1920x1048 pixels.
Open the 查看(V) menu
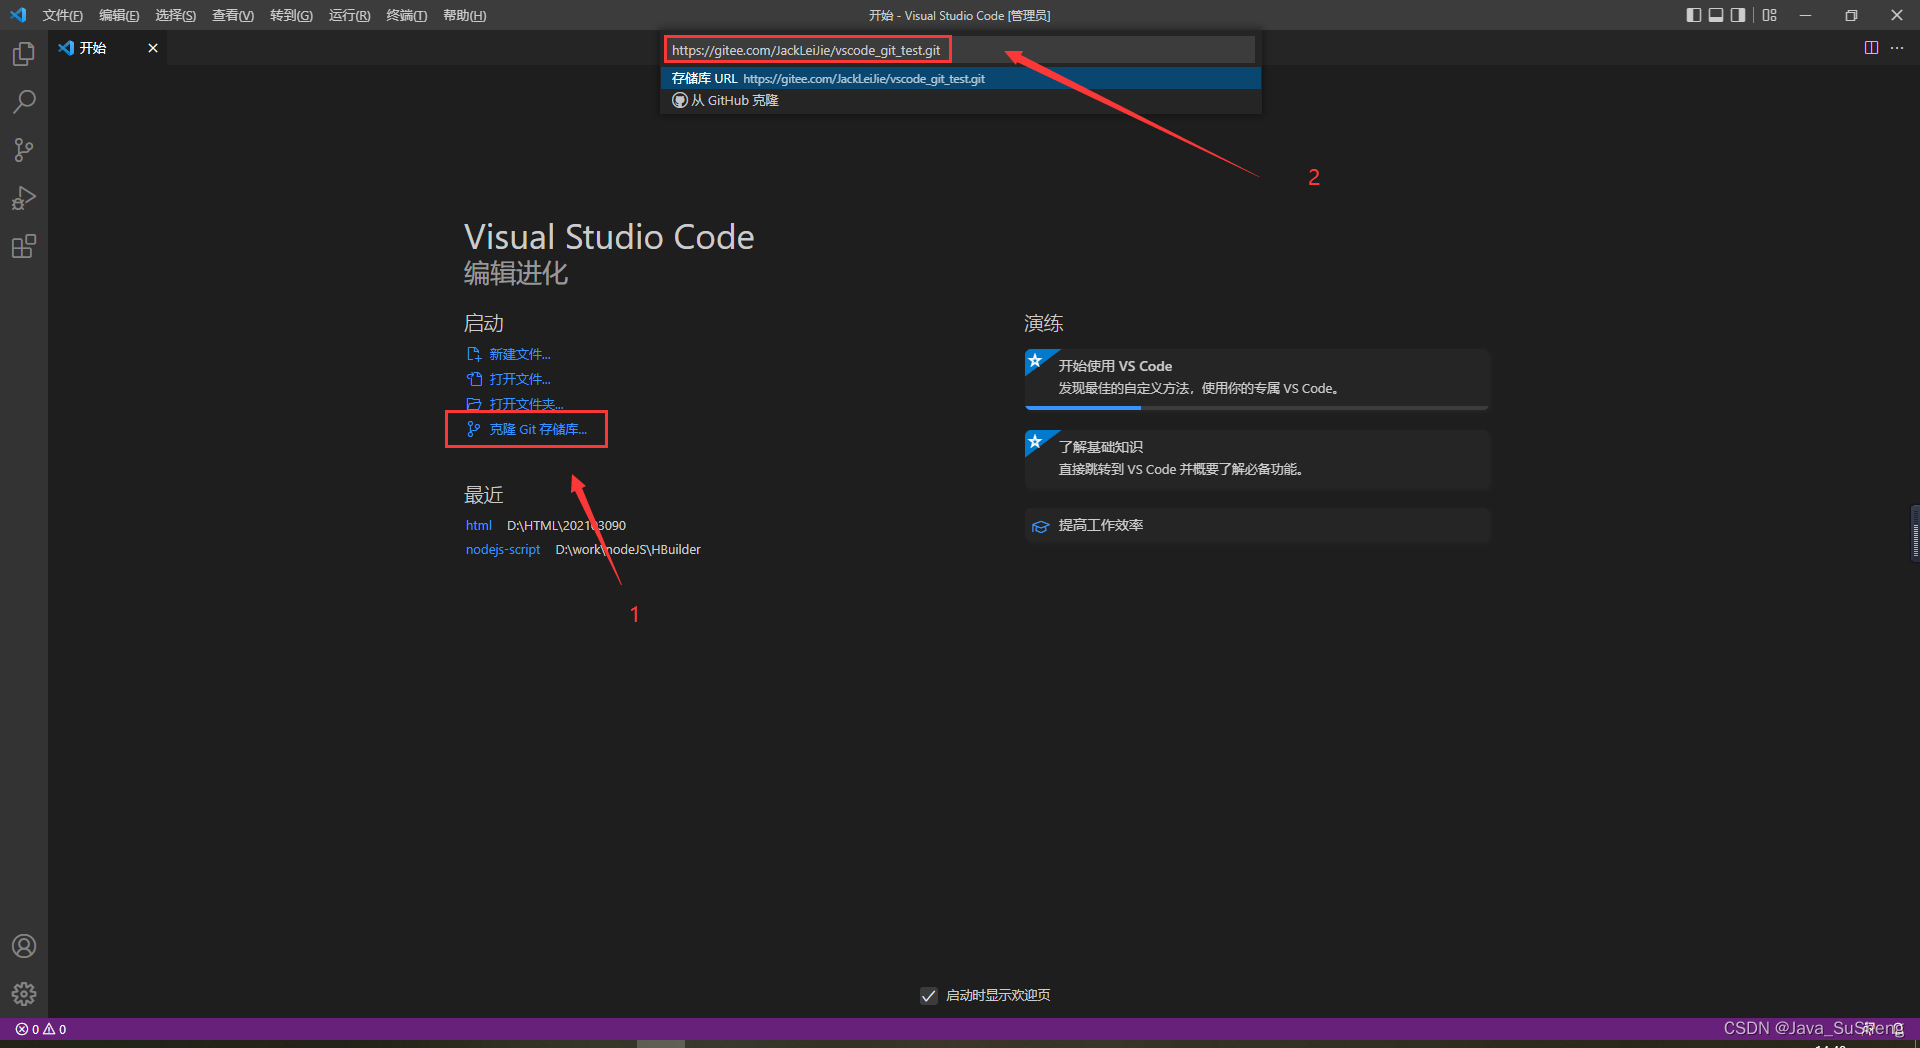(233, 15)
